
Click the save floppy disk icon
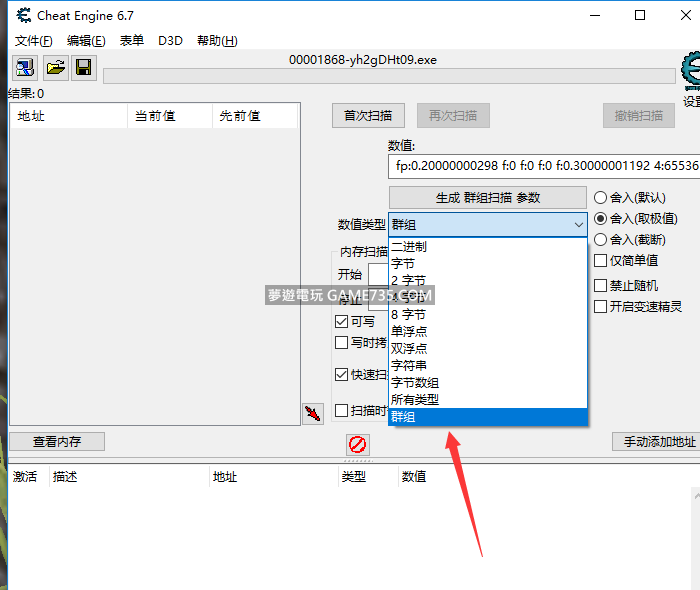(x=83, y=68)
